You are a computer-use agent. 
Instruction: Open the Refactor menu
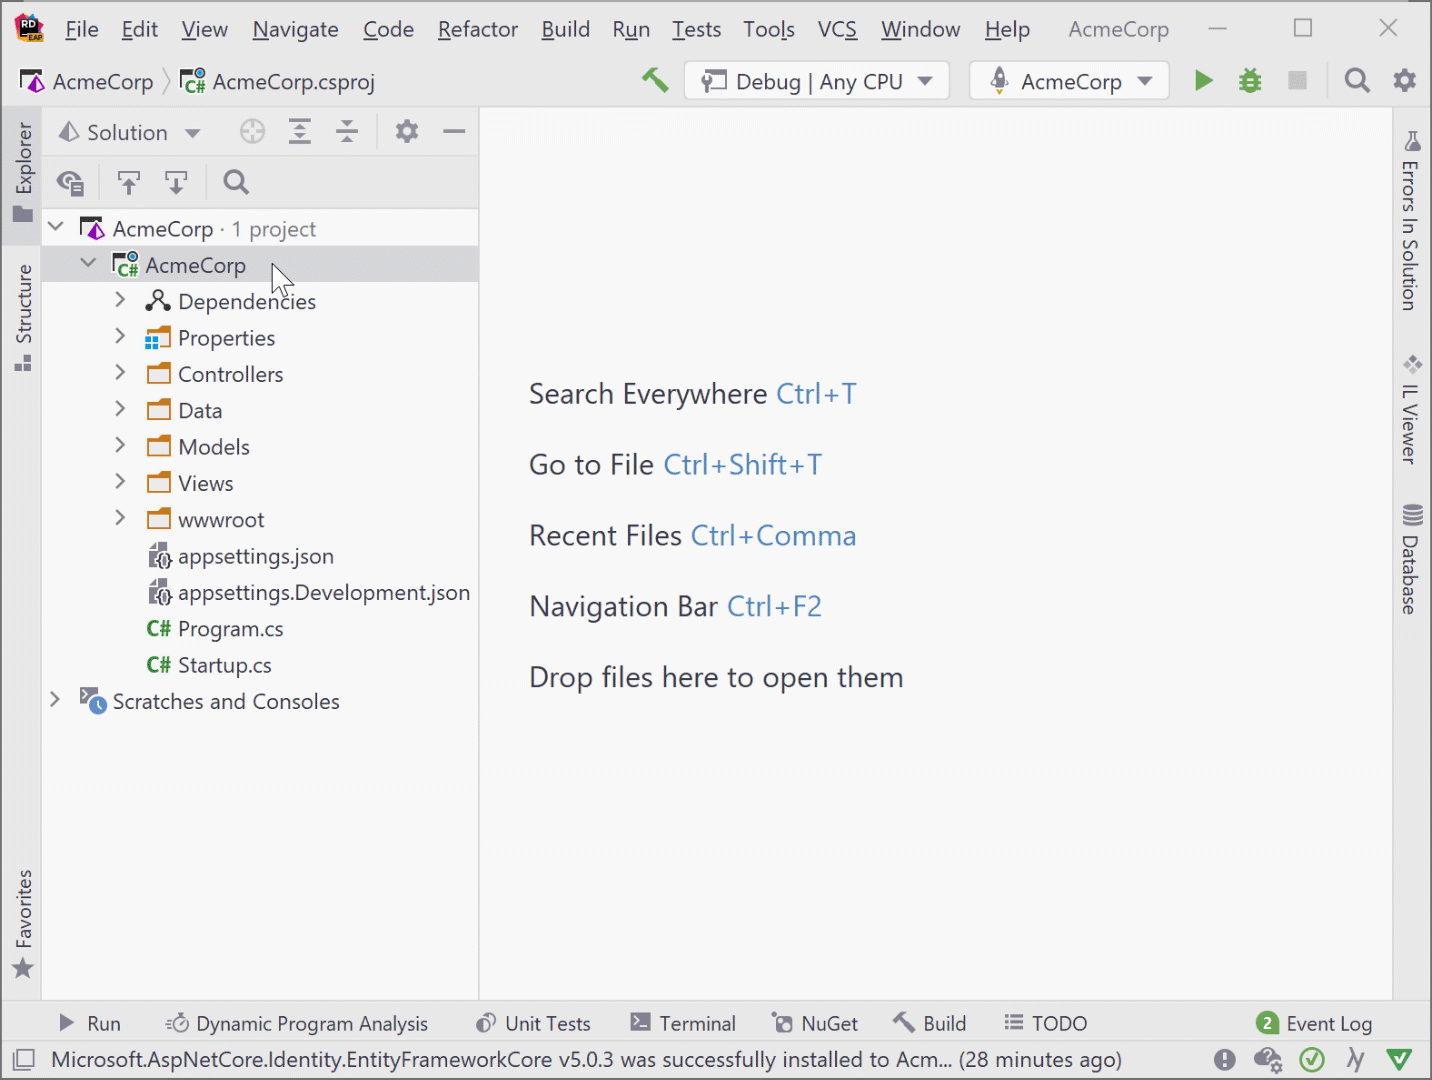point(477,29)
